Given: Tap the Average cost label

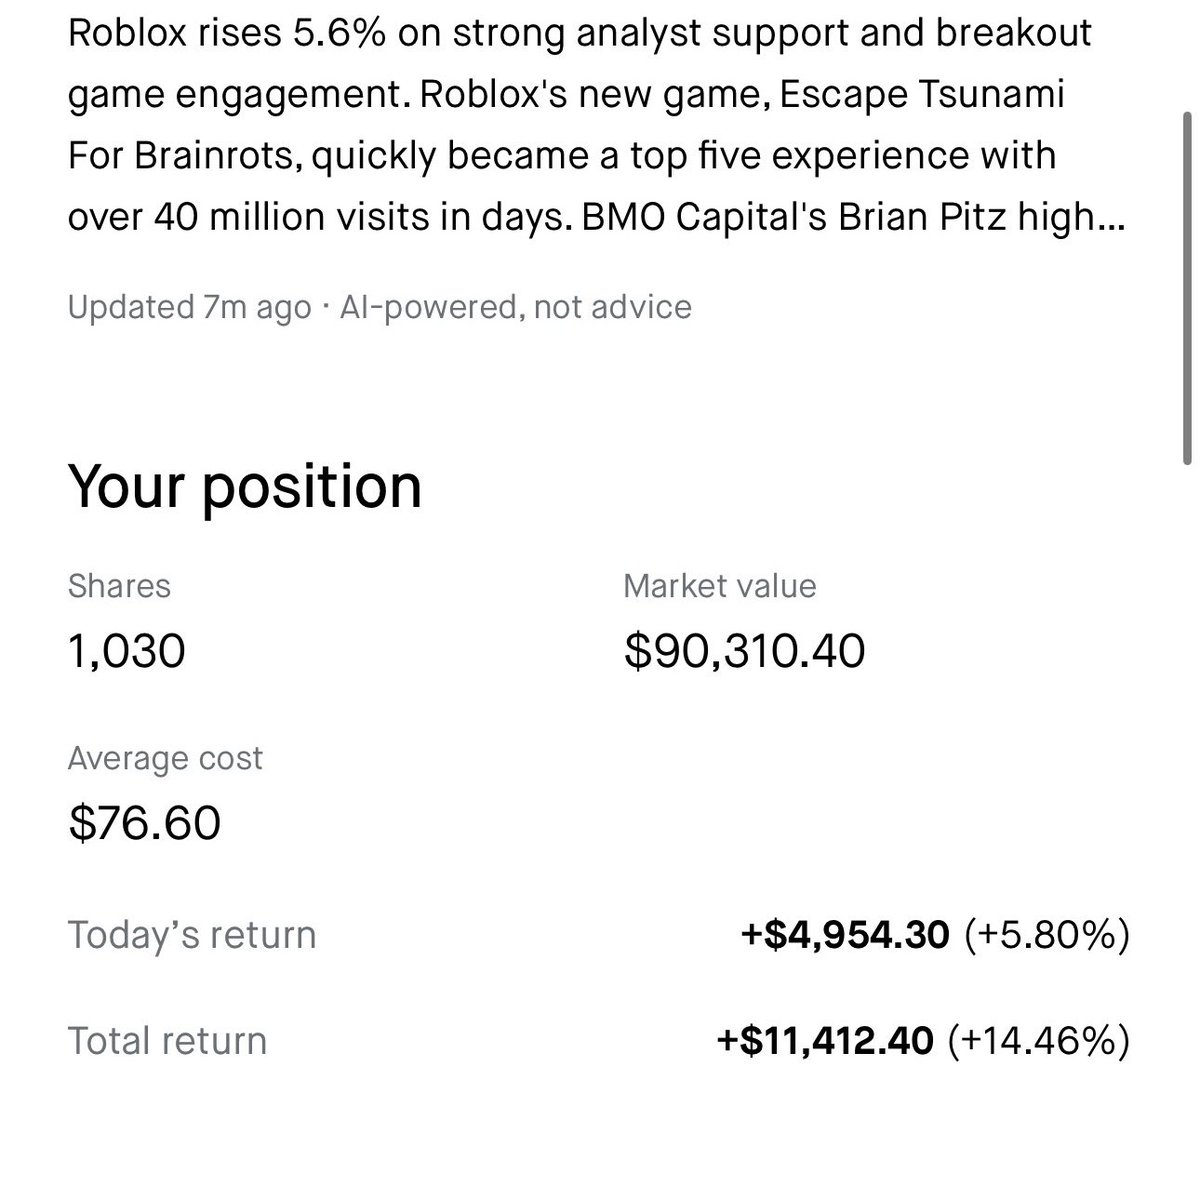Looking at the screenshot, I should coord(165,758).
